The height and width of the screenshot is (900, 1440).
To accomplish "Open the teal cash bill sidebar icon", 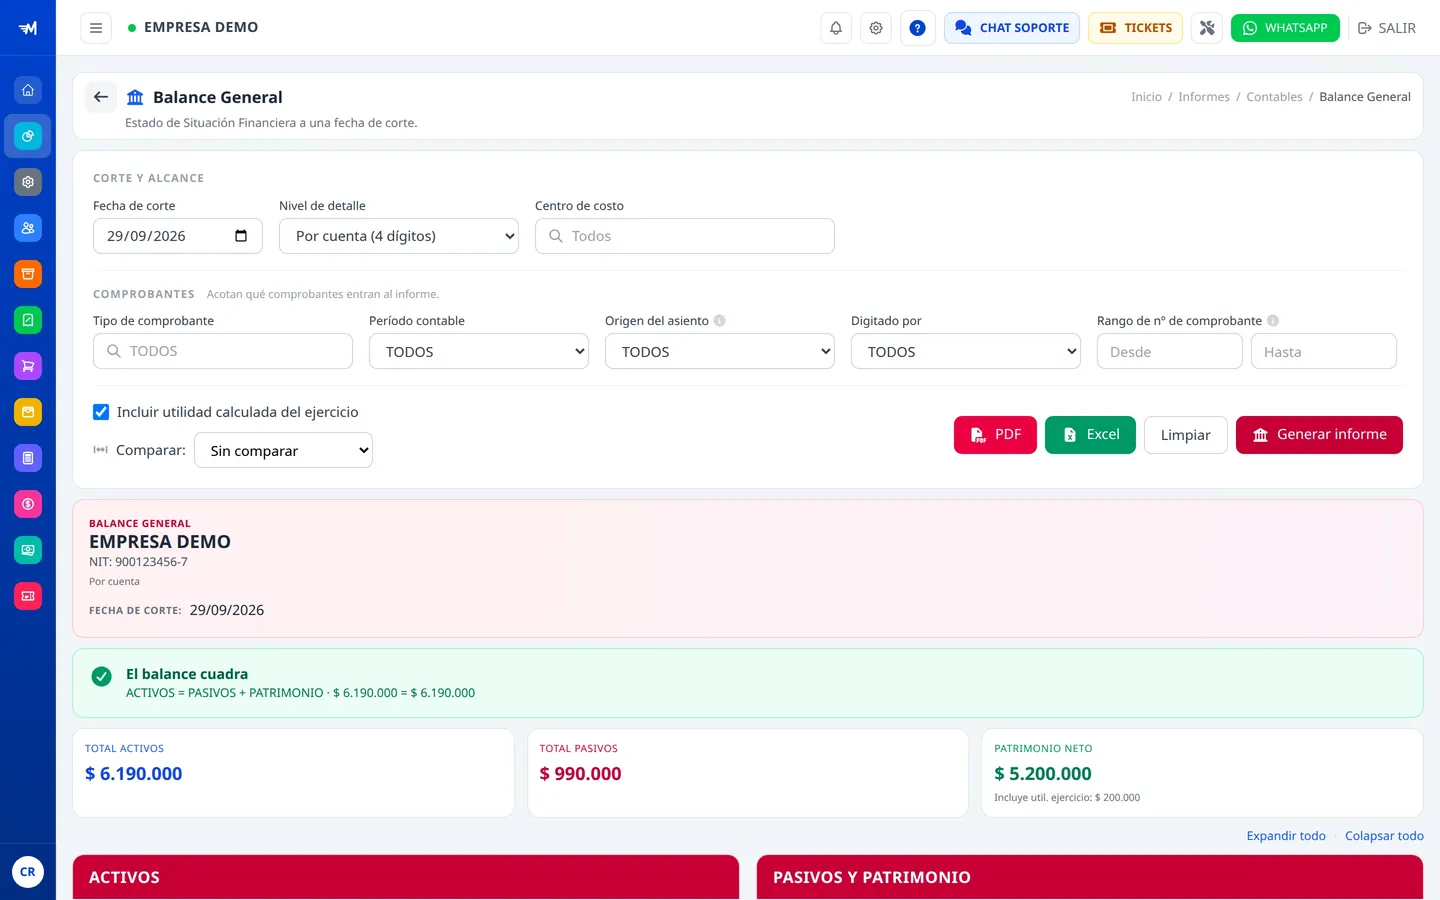I will [28, 550].
